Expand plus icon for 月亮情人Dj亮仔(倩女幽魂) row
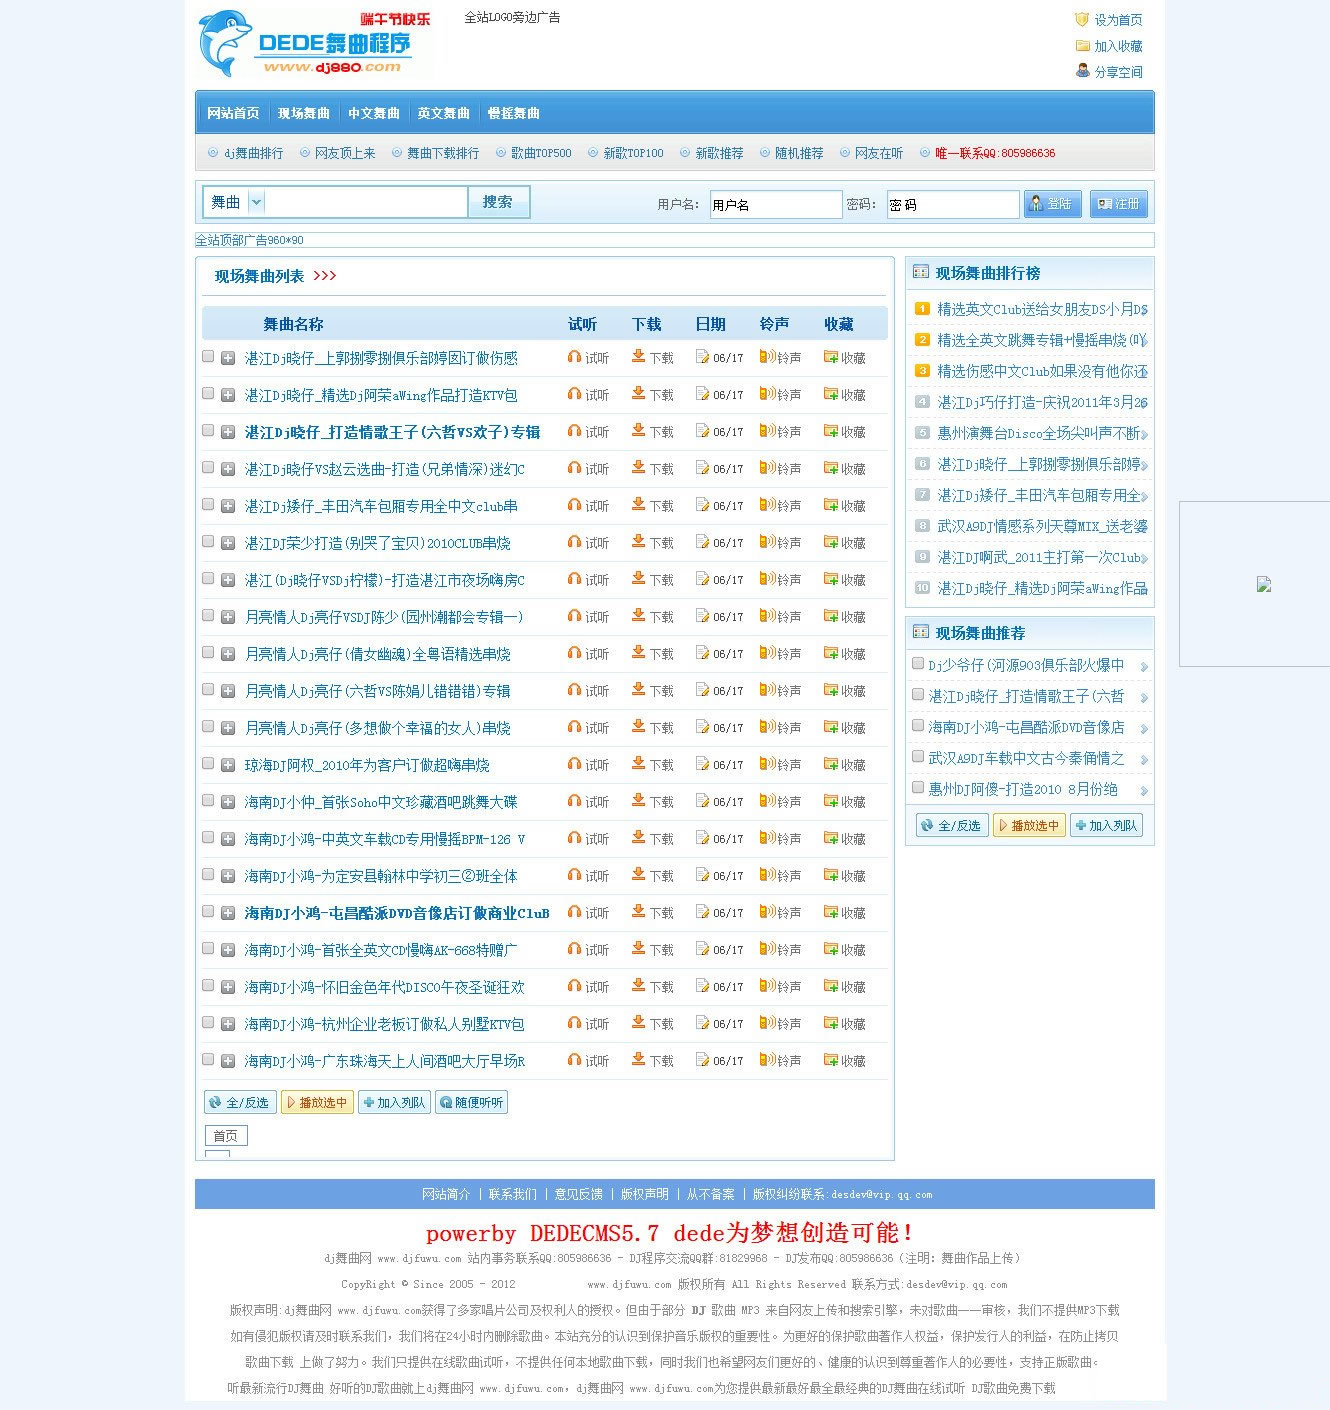 point(228,654)
